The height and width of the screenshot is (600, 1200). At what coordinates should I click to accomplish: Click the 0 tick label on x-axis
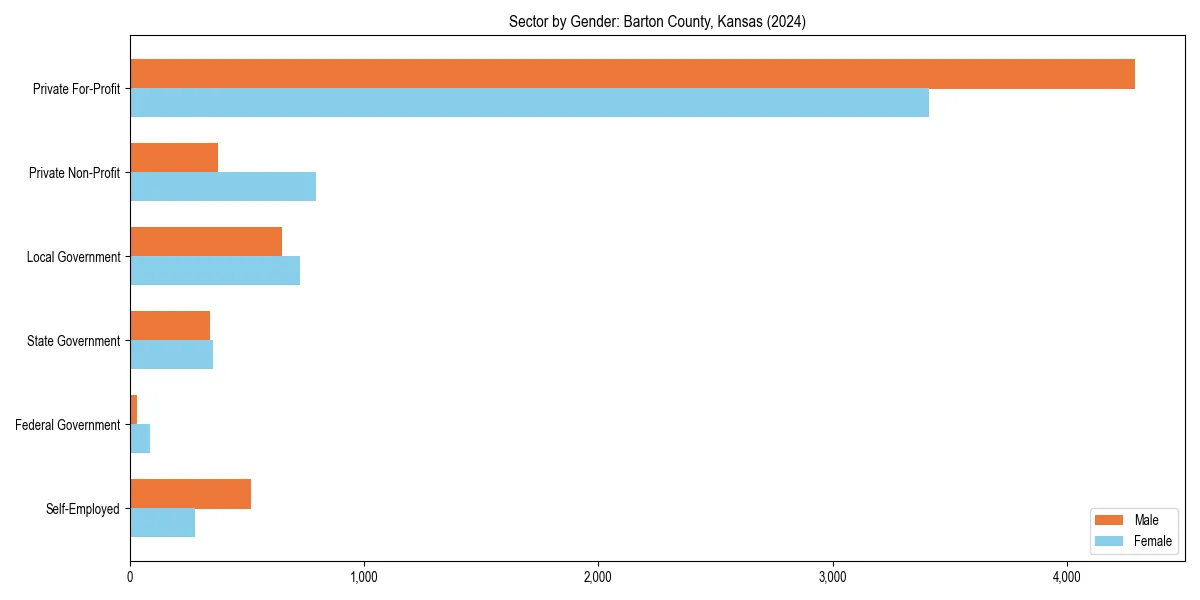(x=131, y=575)
